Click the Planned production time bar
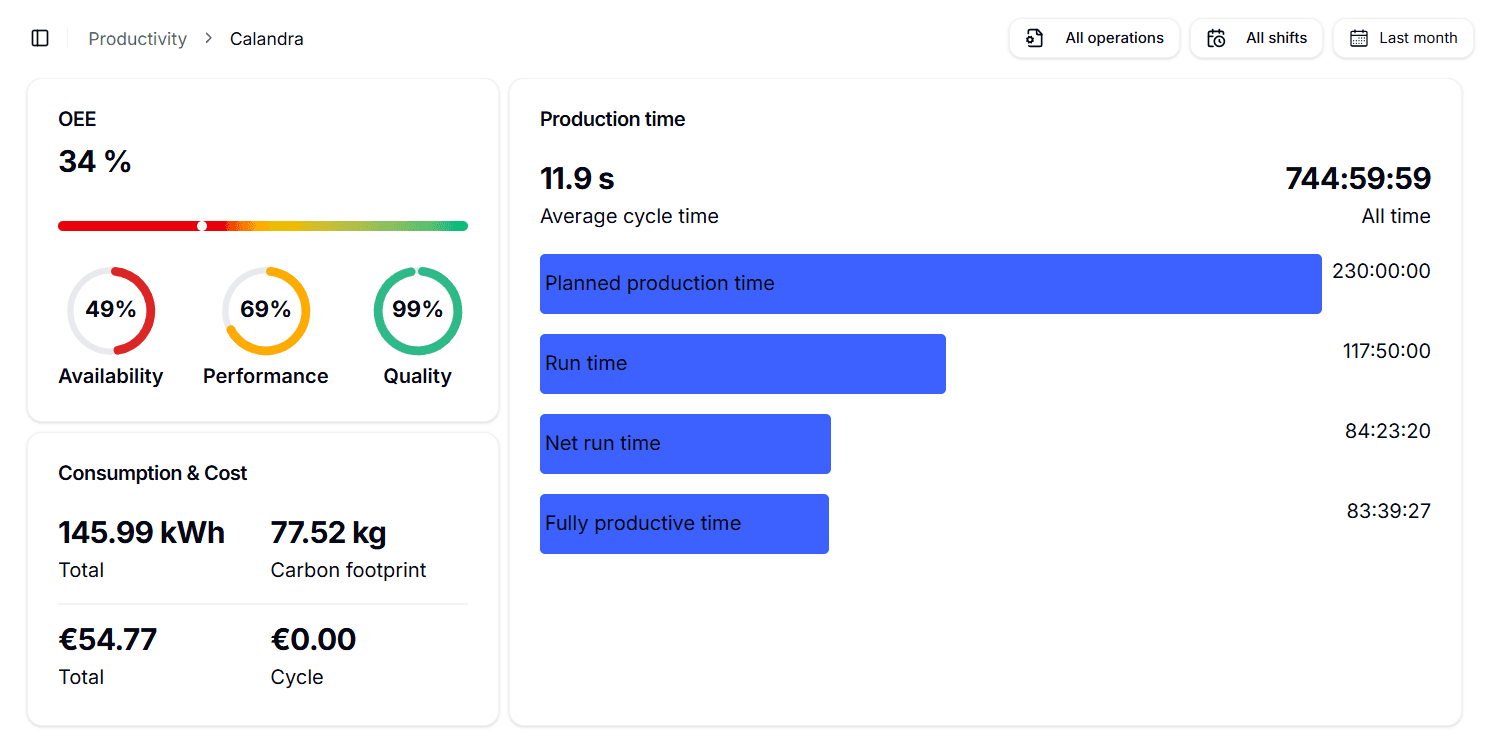This screenshot has height=732, width=1492. coord(930,284)
